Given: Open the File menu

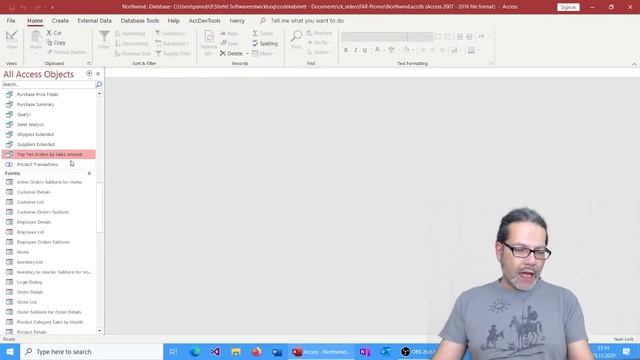Looking at the screenshot, I should 11,20.
